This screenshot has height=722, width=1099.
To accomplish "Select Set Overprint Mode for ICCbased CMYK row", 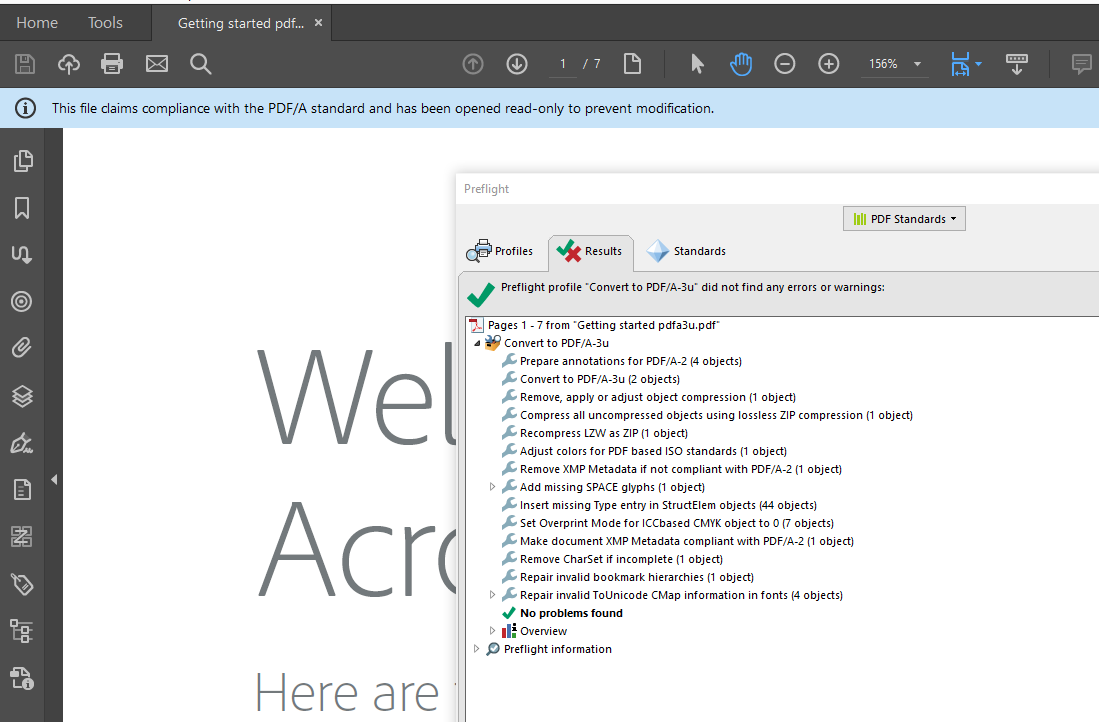I will [668, 524].
